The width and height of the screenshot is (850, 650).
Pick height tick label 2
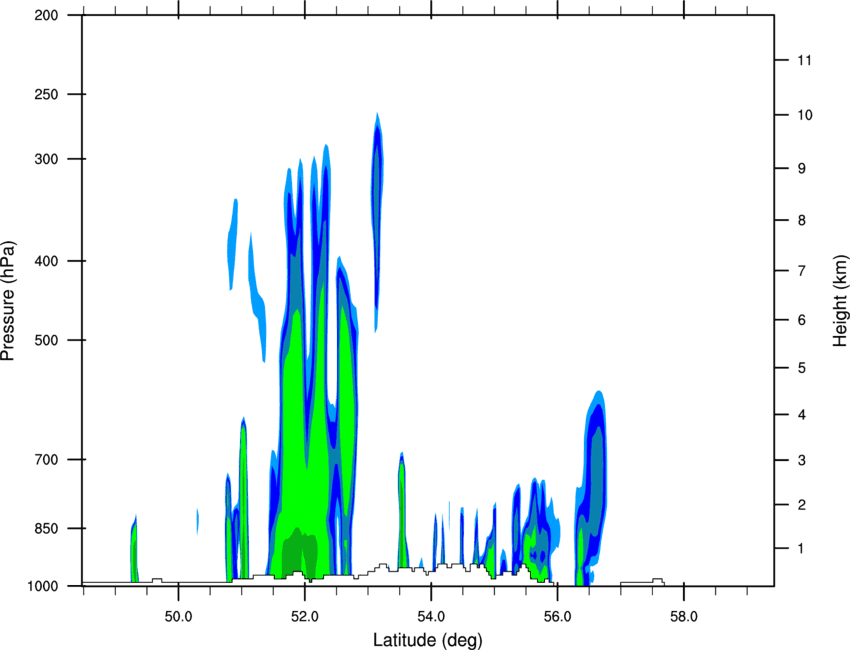pos(802,505)
